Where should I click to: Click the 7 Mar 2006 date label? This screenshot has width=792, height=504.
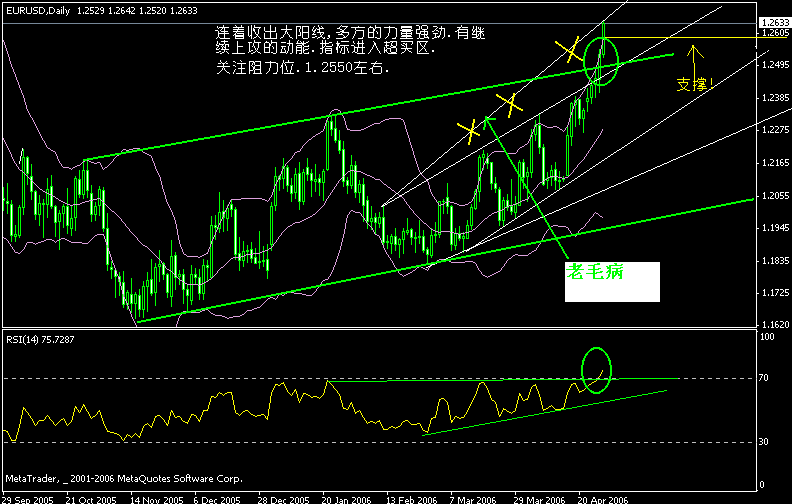pos(473,500)
